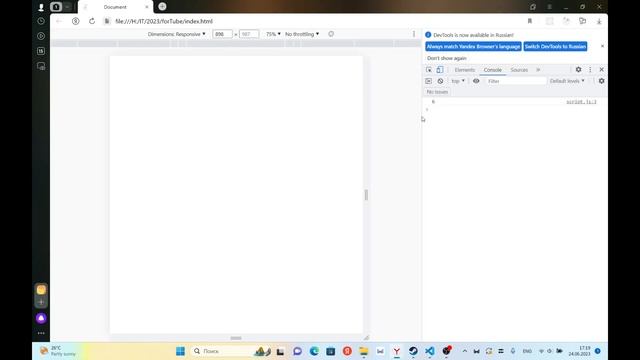Click the Yandex home button in toolbar
This screenshot has width=640, height=360.
click(76, 21)
